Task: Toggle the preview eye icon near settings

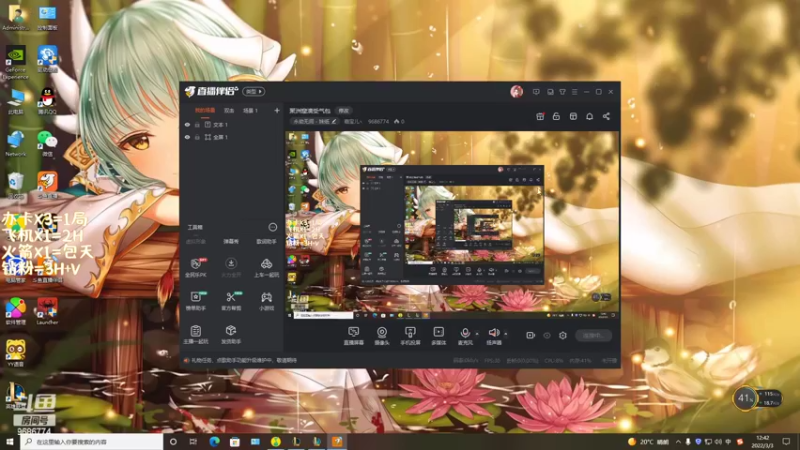Action: (x=547, y=335)
